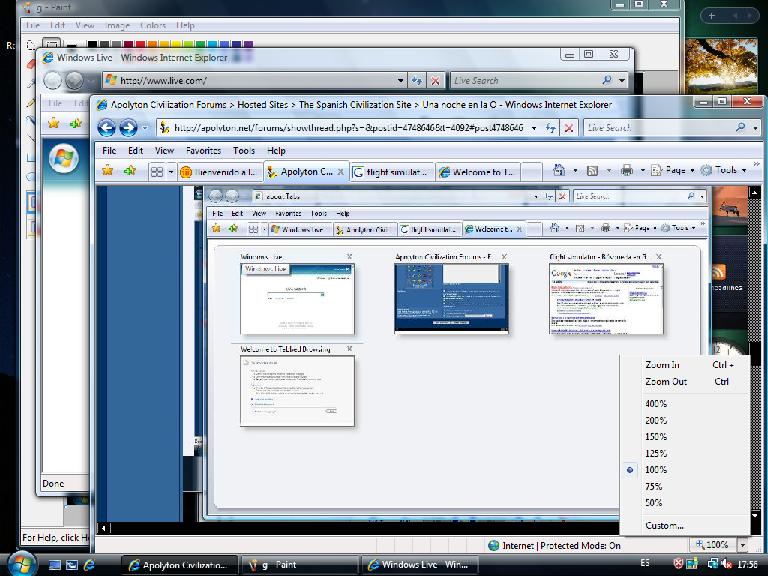Expand the zoom level arrow in status bar
The width and height of the screenshot is (768, 576).
[743, 545]
